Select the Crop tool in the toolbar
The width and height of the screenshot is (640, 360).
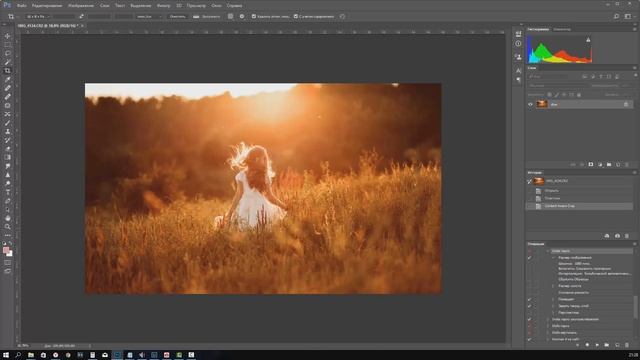pyautogui.click(x=7, y=71)
